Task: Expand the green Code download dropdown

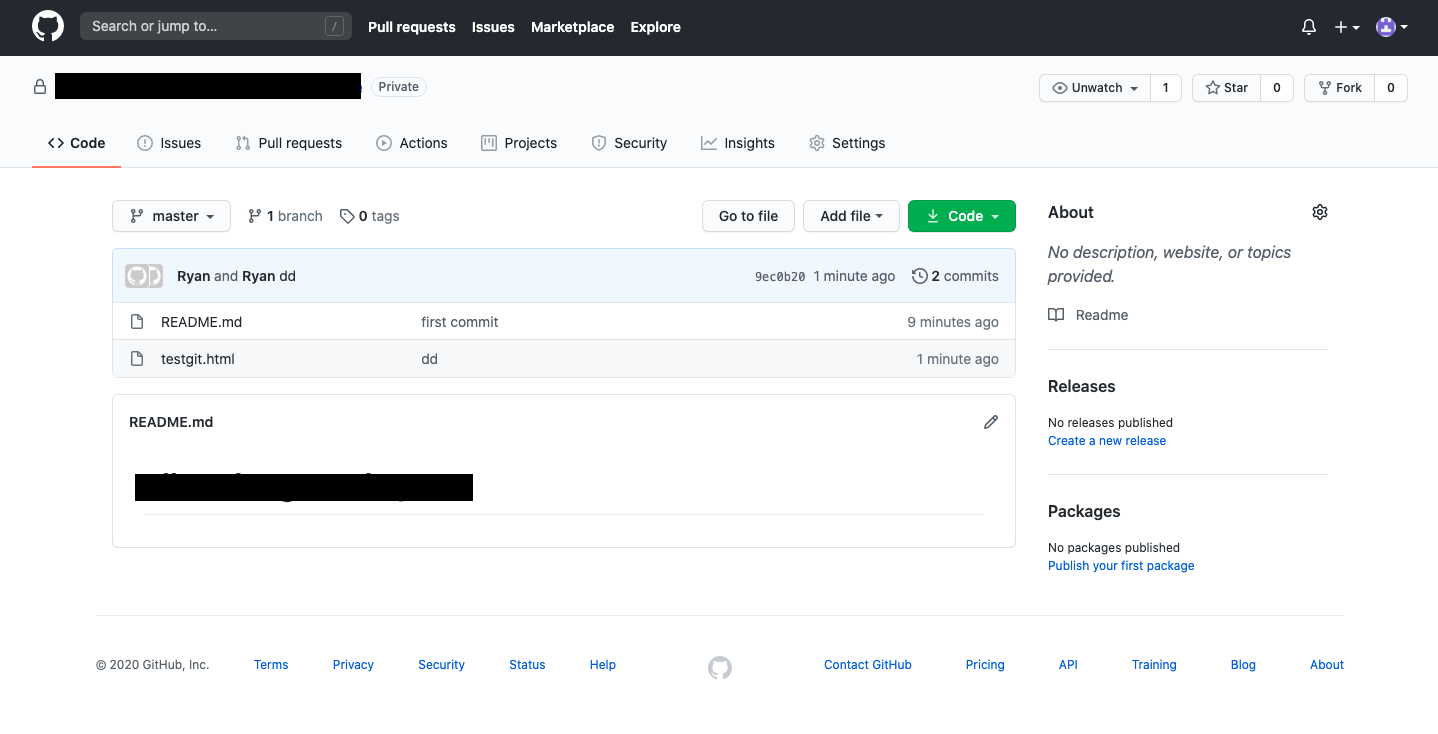Action: point(962,216)
